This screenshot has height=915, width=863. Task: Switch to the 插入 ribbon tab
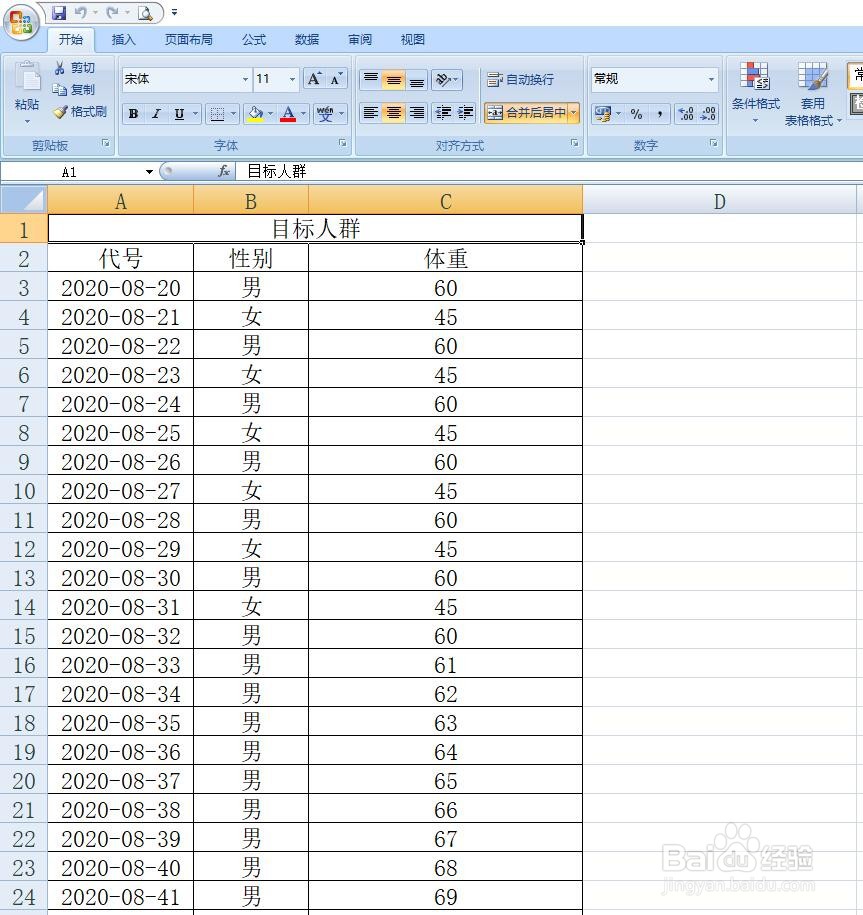tap(123, 39)
